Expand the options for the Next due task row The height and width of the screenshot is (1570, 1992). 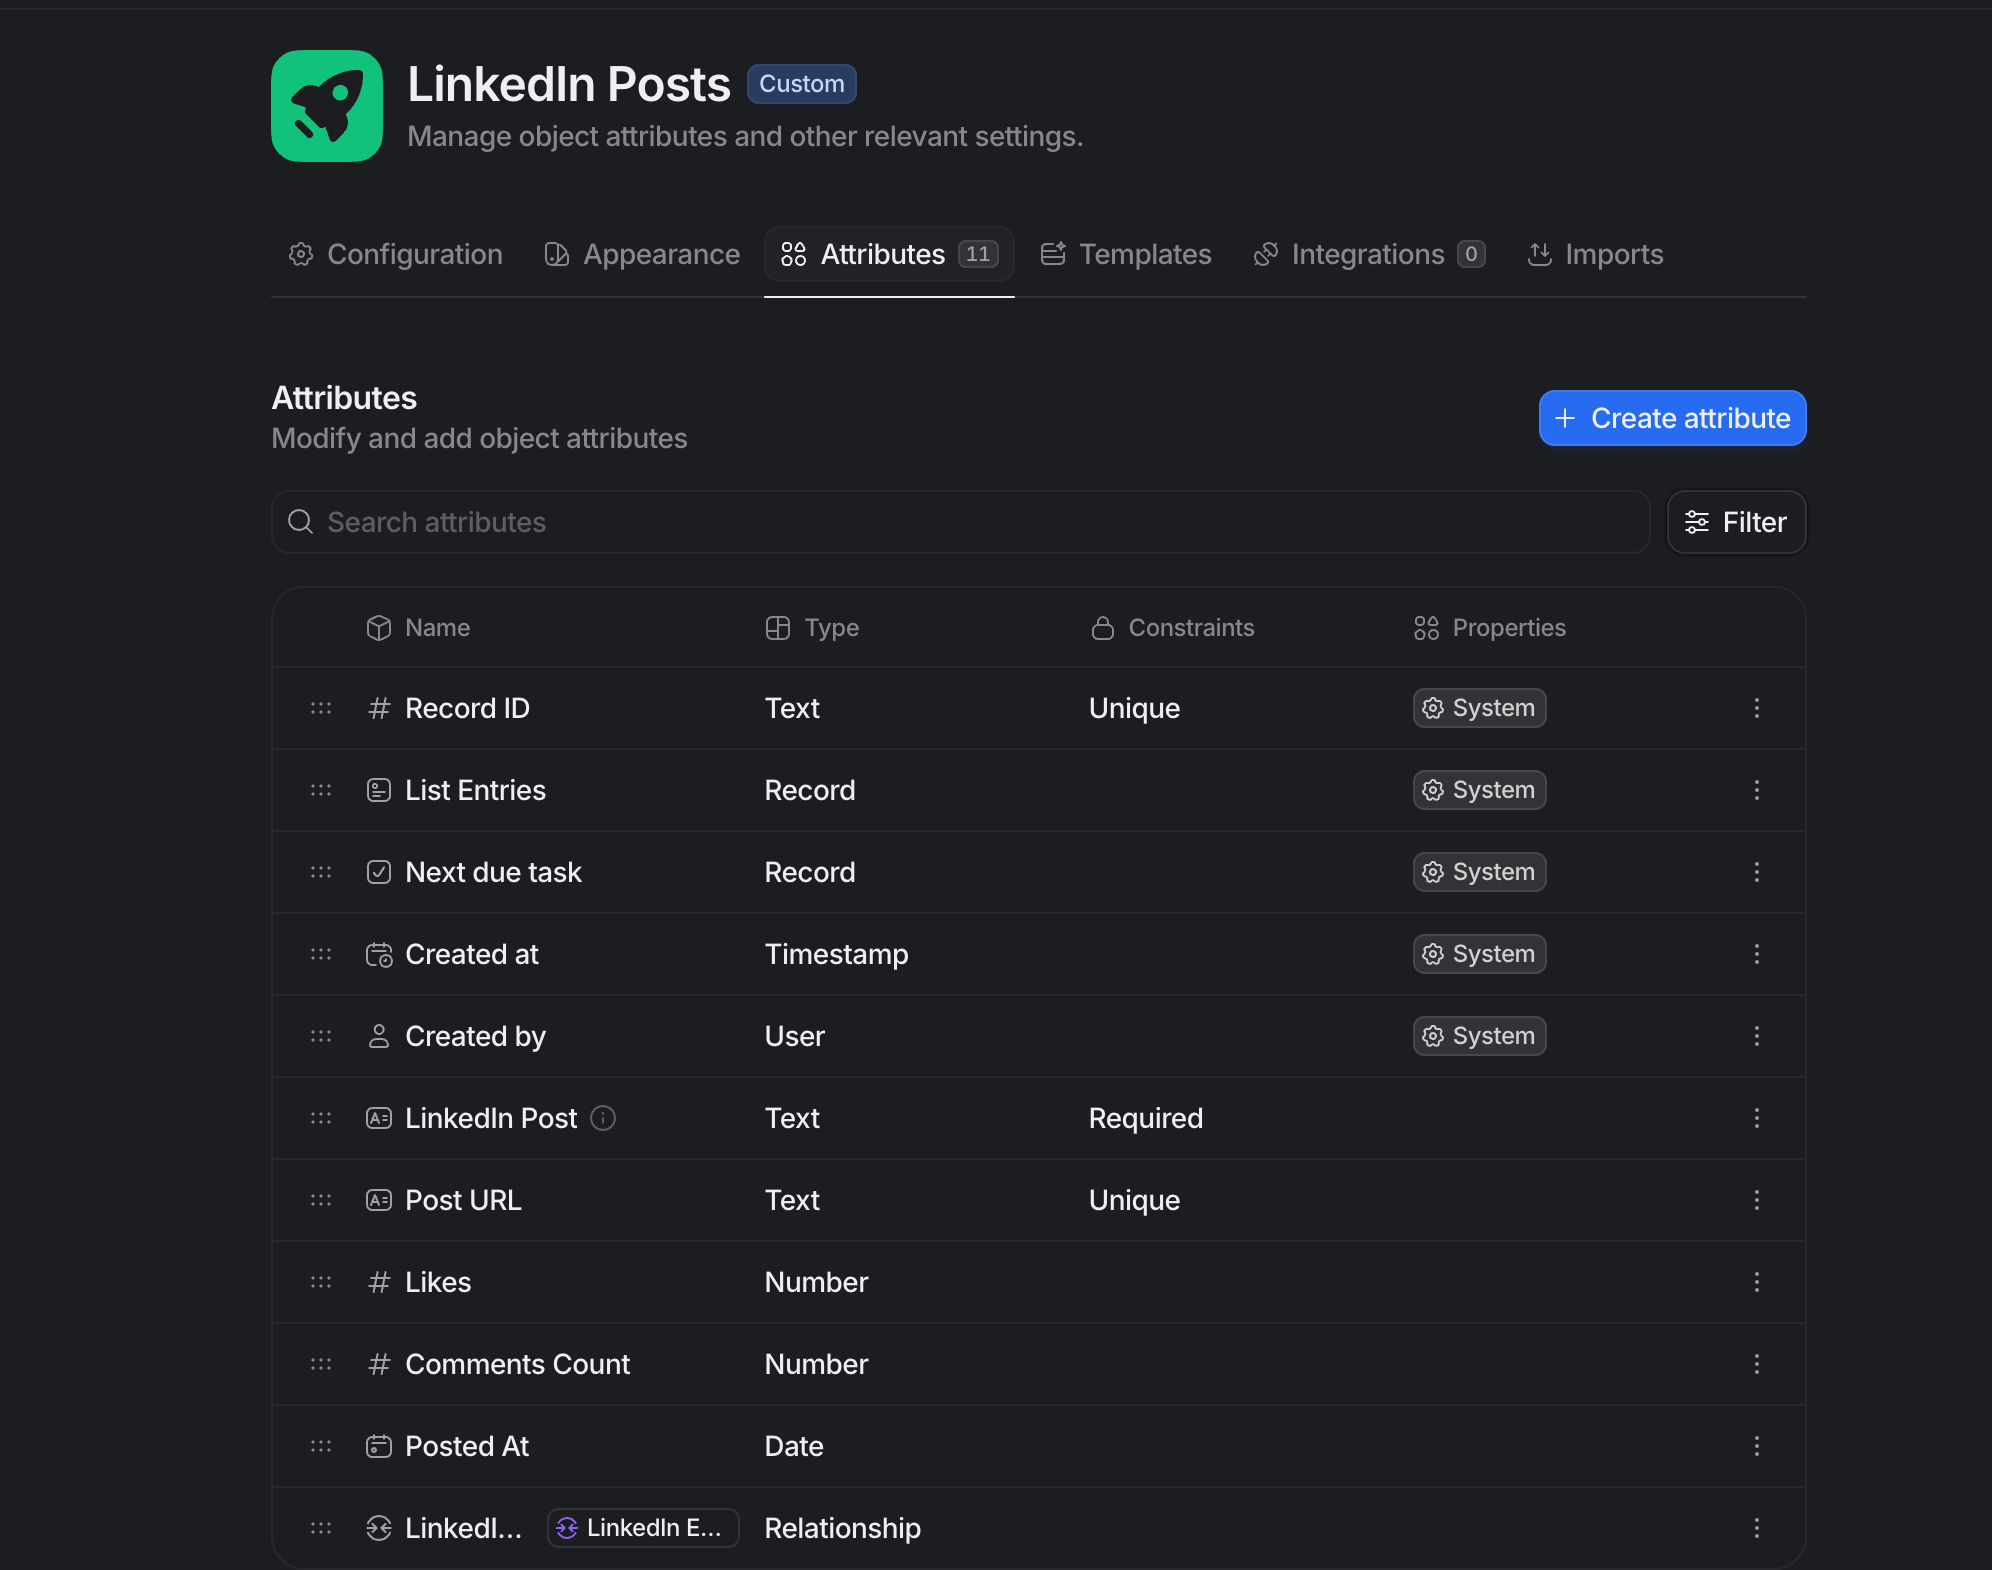1756,872
